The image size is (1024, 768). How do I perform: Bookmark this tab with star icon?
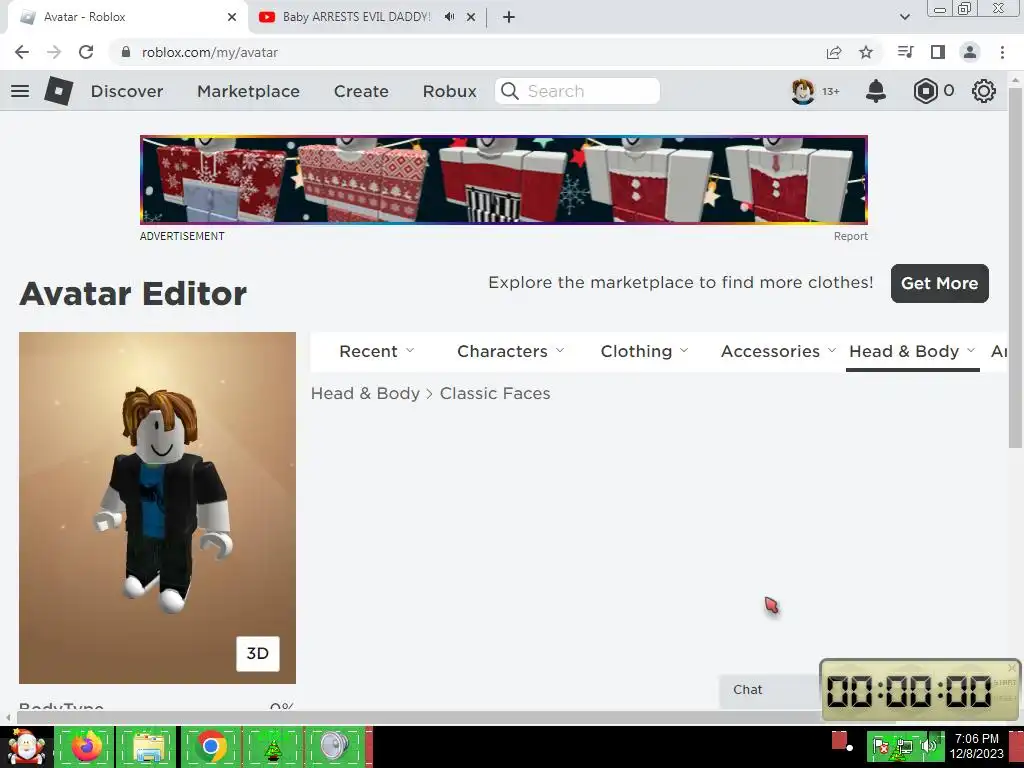click(866, 52)
